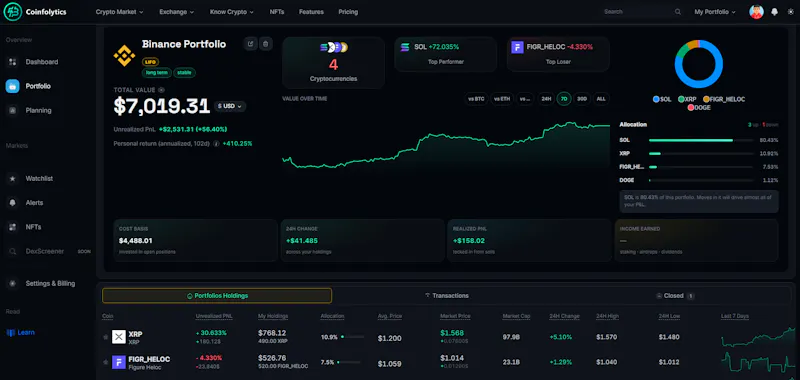Open the Dashboard sidebar icon
The image size is (800, 380).
[x=12, y=62]
